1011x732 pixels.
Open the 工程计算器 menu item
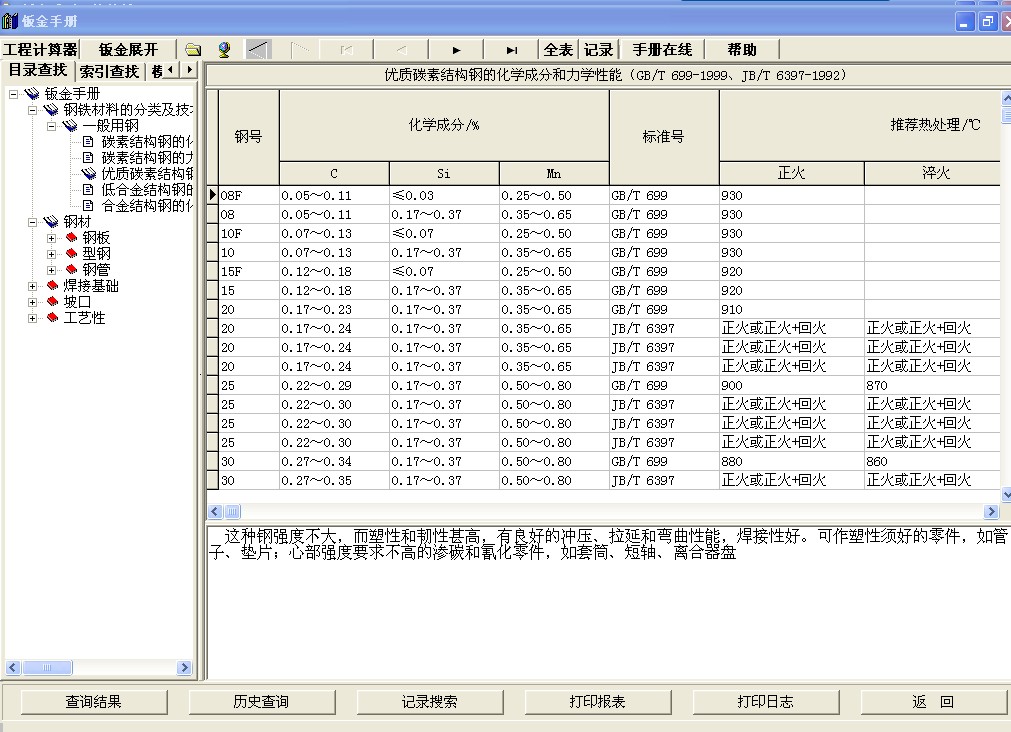click(40, 50)
